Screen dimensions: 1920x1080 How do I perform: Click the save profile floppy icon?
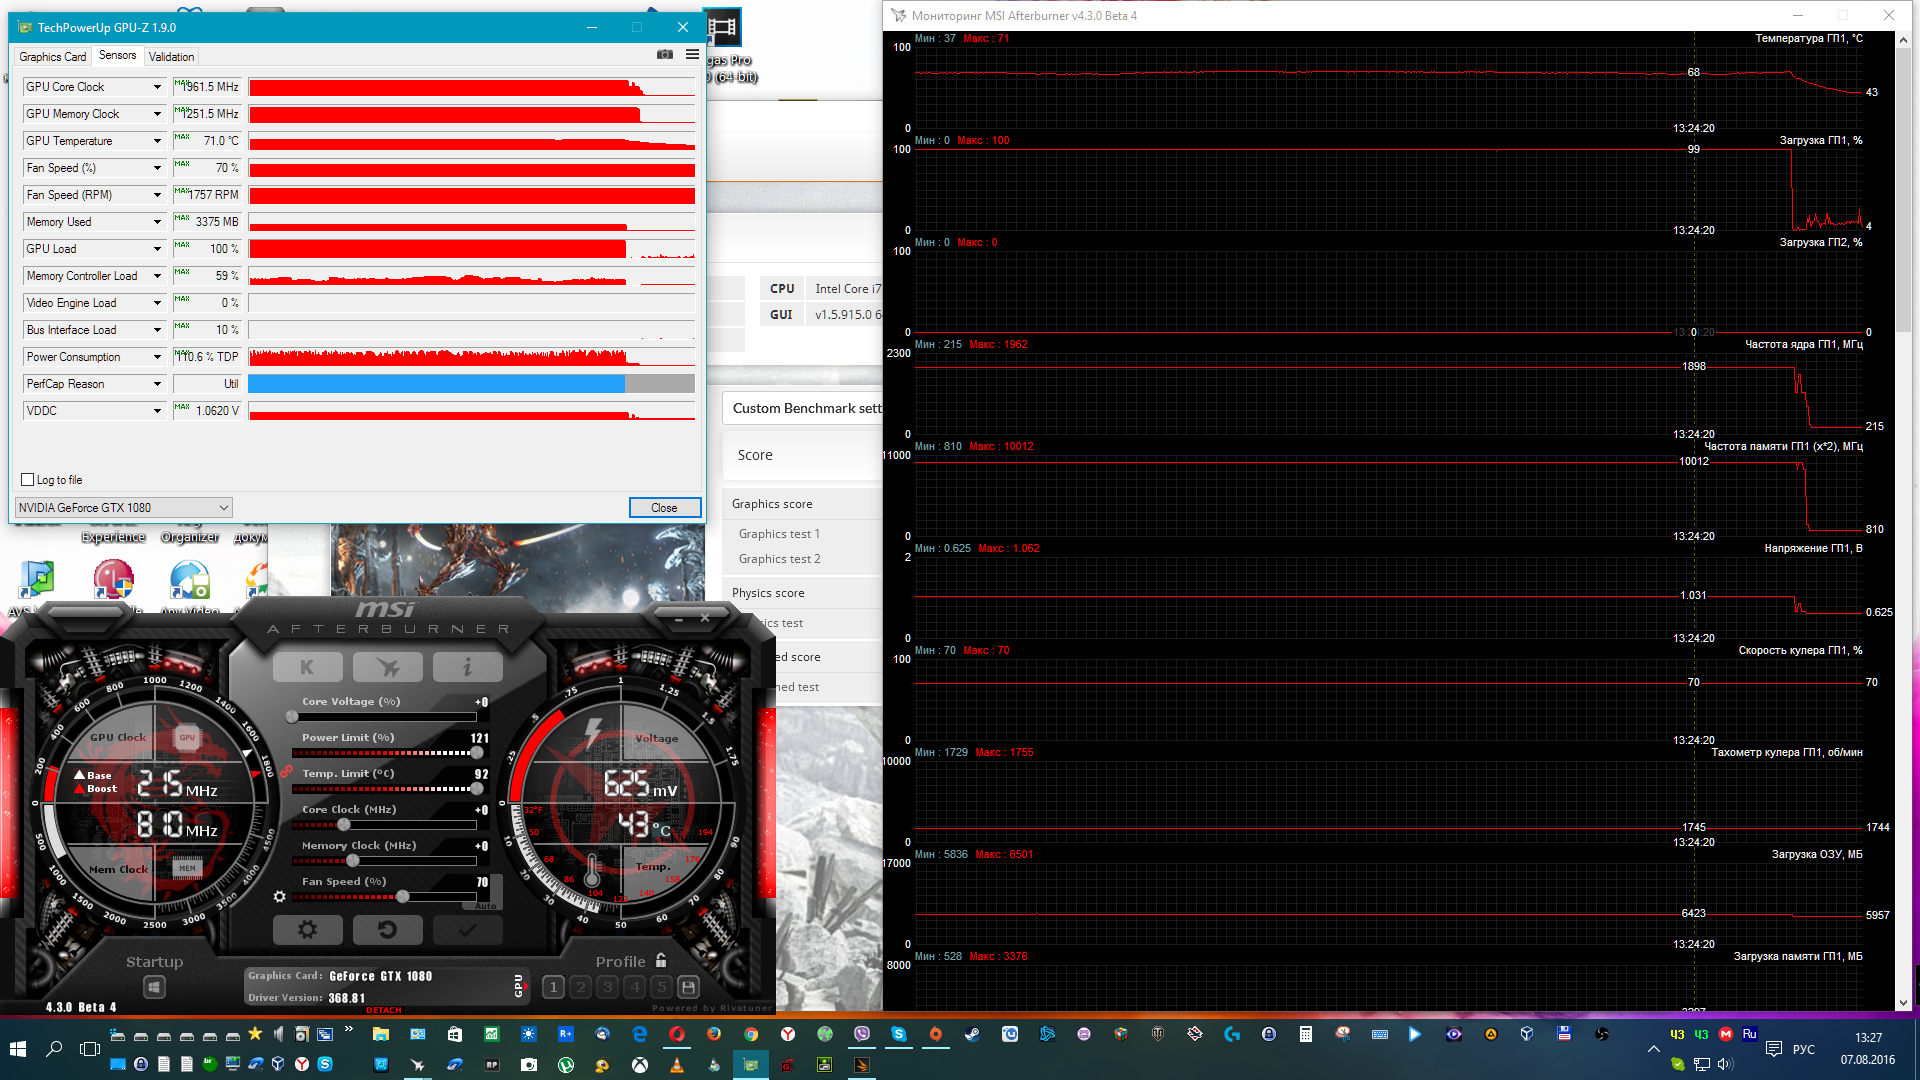pyautogui.click(x=688, y=987)
